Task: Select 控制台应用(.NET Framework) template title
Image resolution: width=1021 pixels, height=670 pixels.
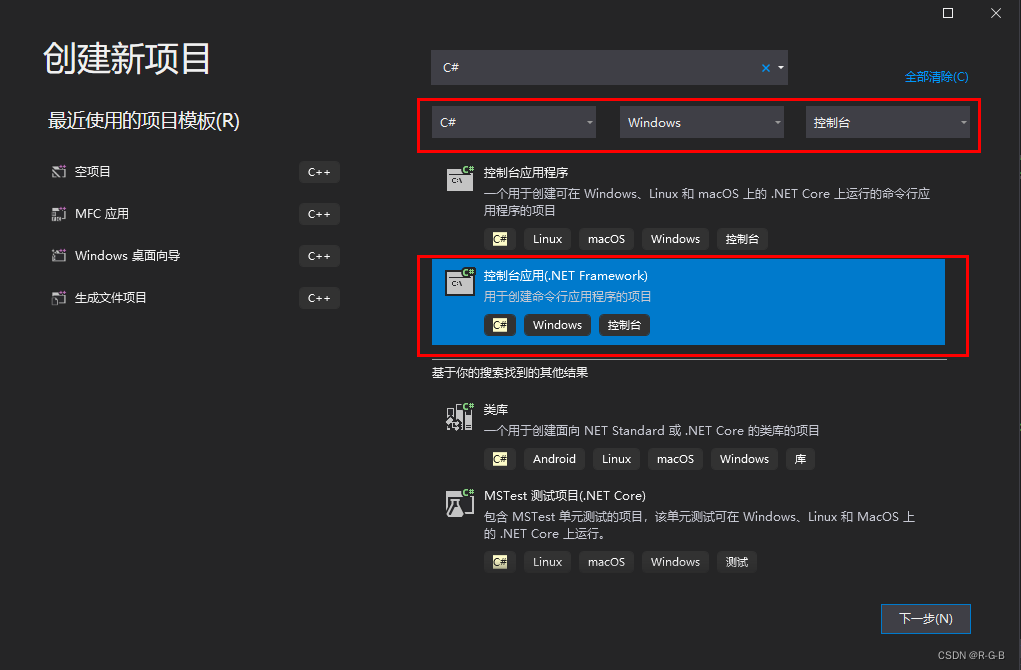Action: [566, 276]
